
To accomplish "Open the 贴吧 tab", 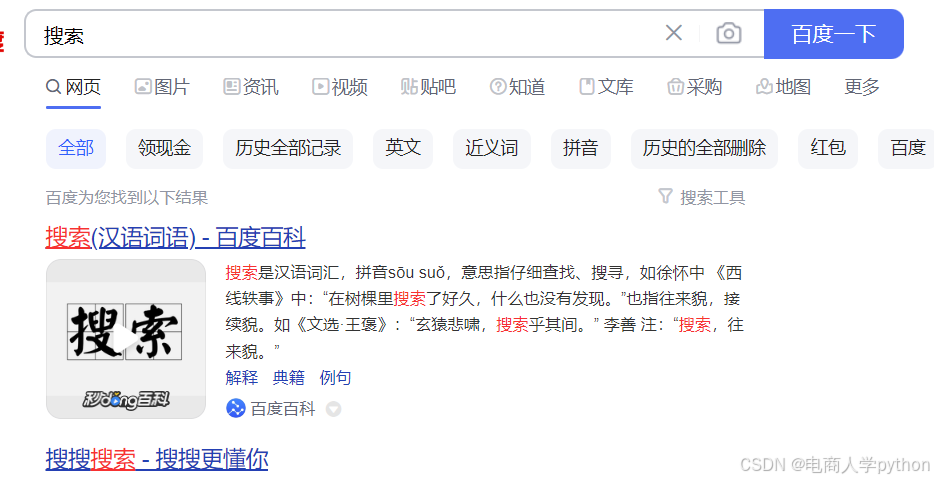I will point(428,87).
